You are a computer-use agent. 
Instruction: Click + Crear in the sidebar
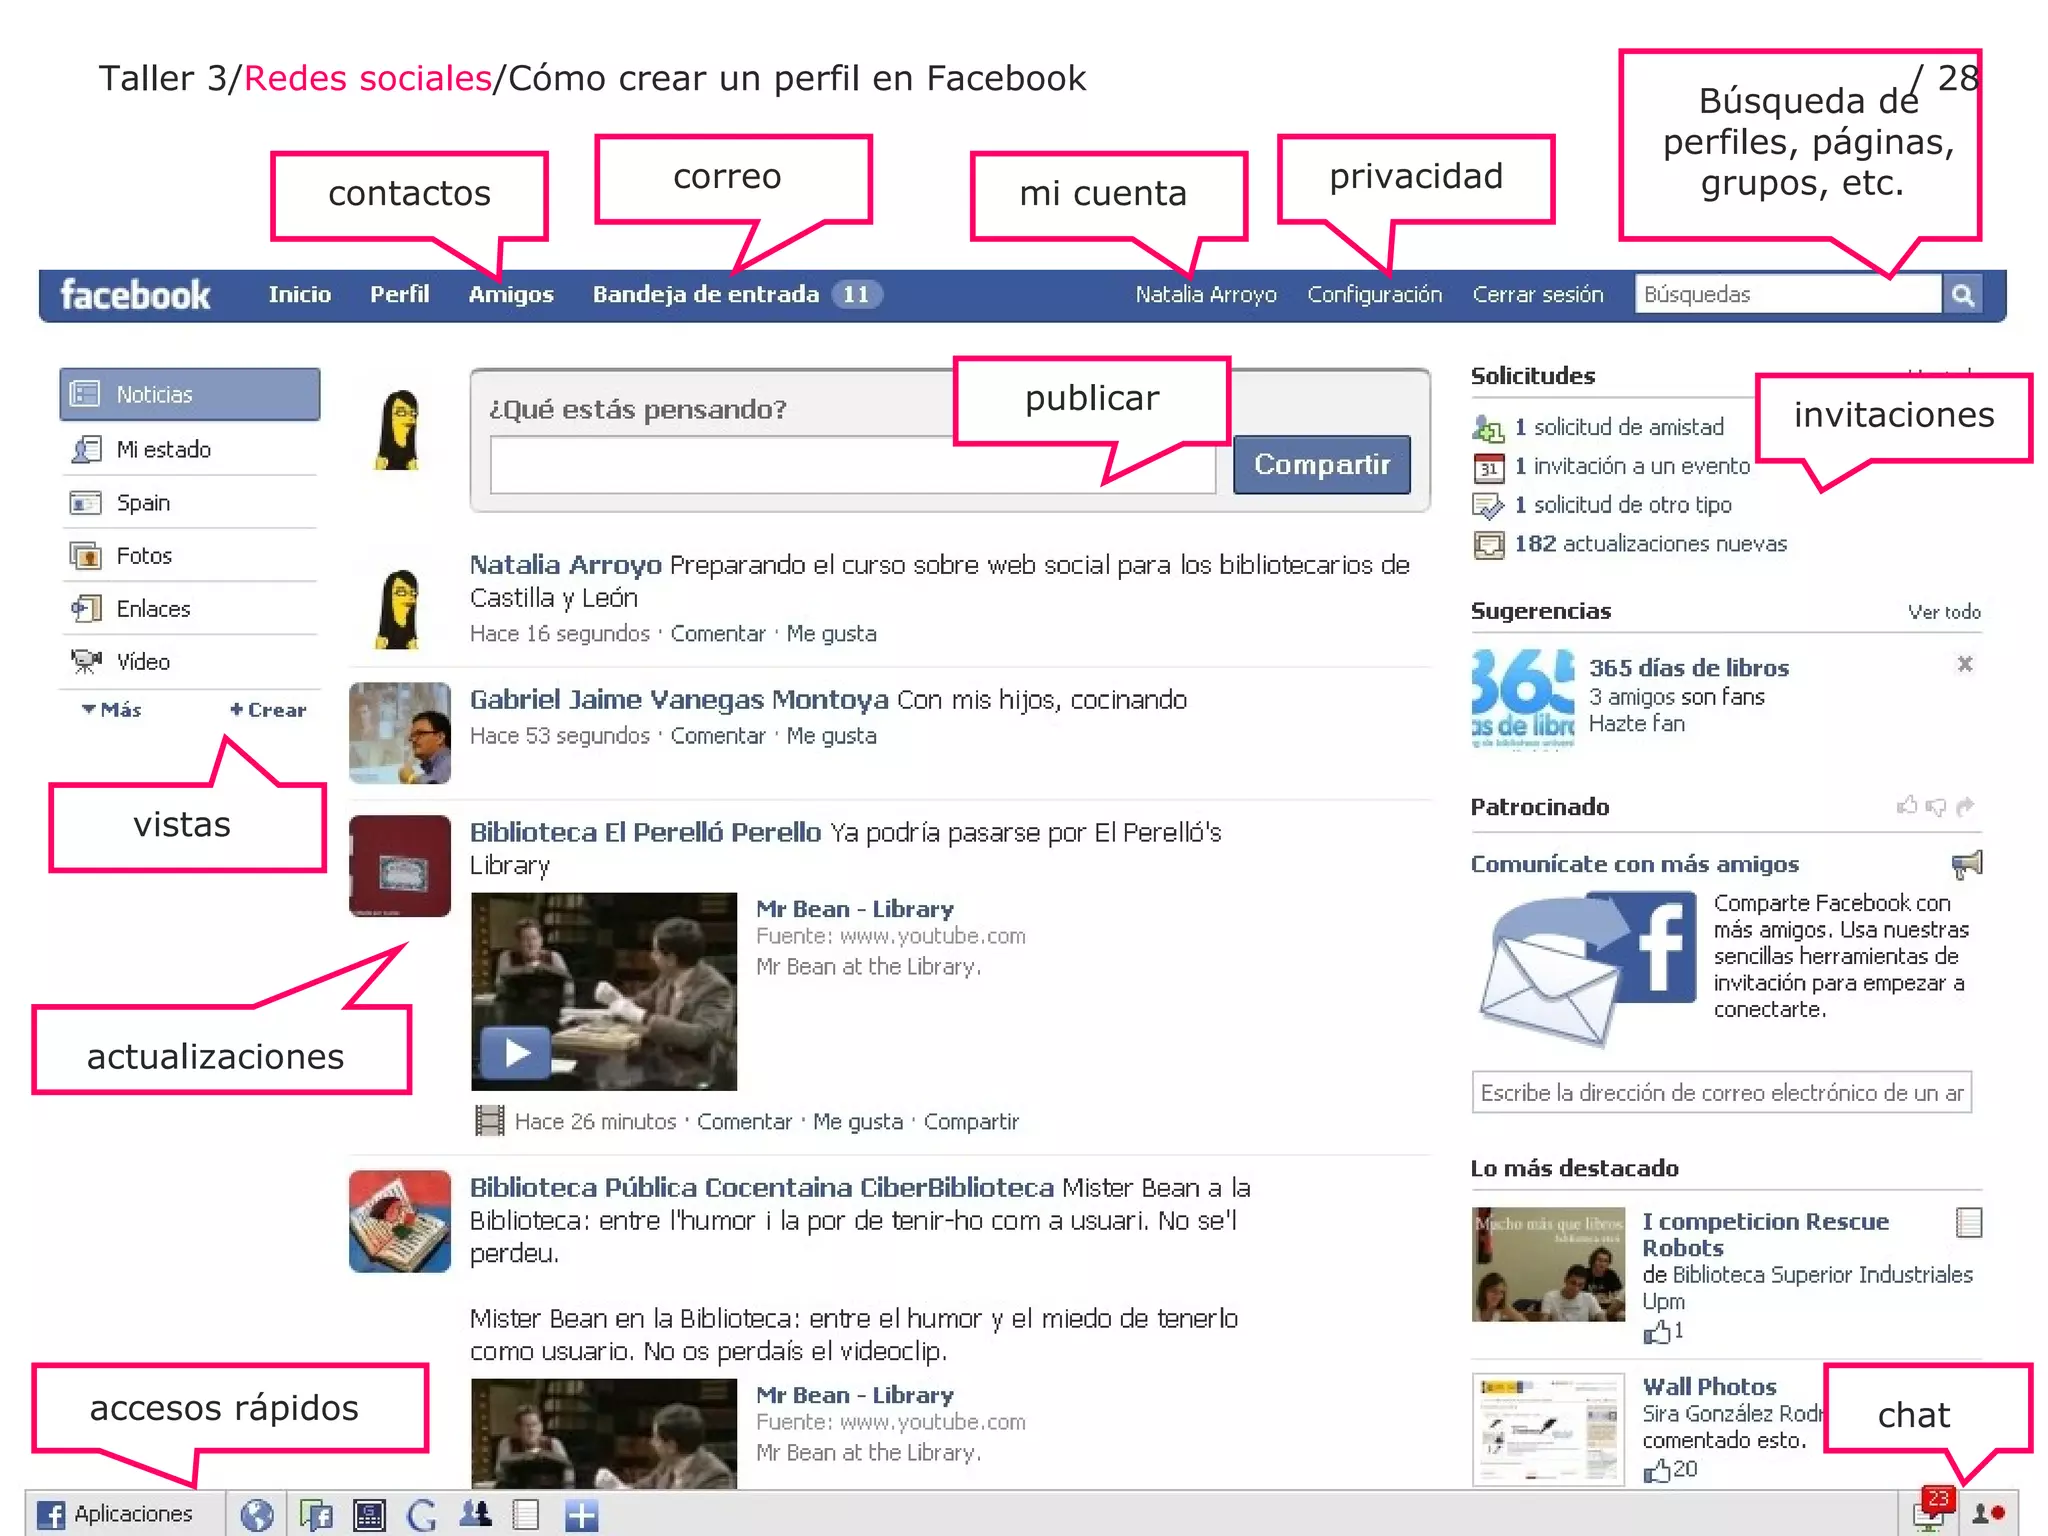(268, 709)
